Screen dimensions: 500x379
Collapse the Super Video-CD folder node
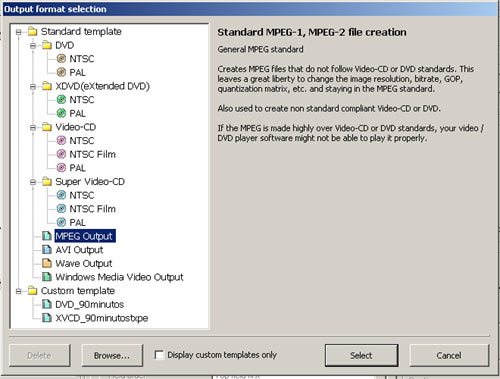[x=33, y=182]
